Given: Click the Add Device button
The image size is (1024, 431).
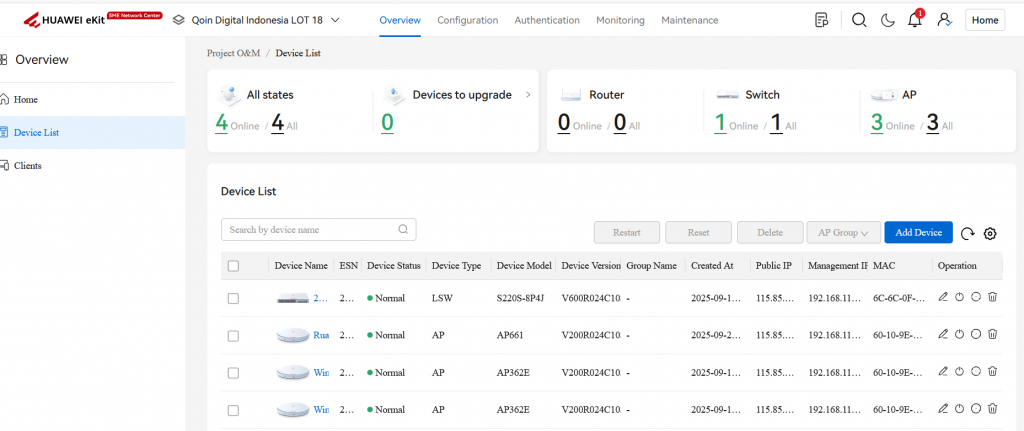Looking at the screenshot, I should (x=918, y=233).
